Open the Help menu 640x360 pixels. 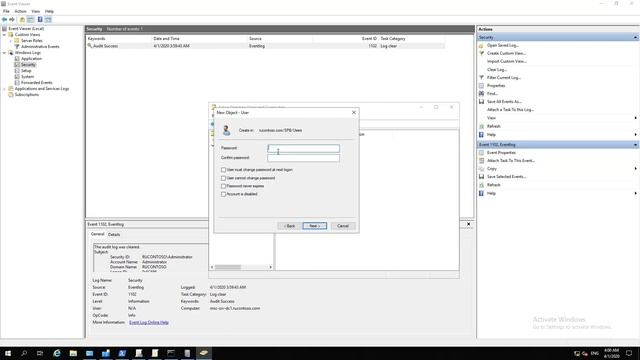point(49,11)
